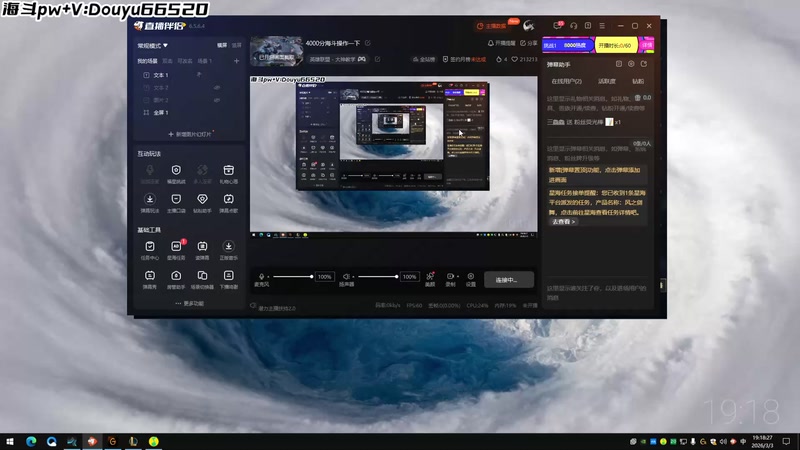Viewport: 800px width, 450px height.
Task: Expand the speaker device dropdown arrow
Action: click(353, 277)
